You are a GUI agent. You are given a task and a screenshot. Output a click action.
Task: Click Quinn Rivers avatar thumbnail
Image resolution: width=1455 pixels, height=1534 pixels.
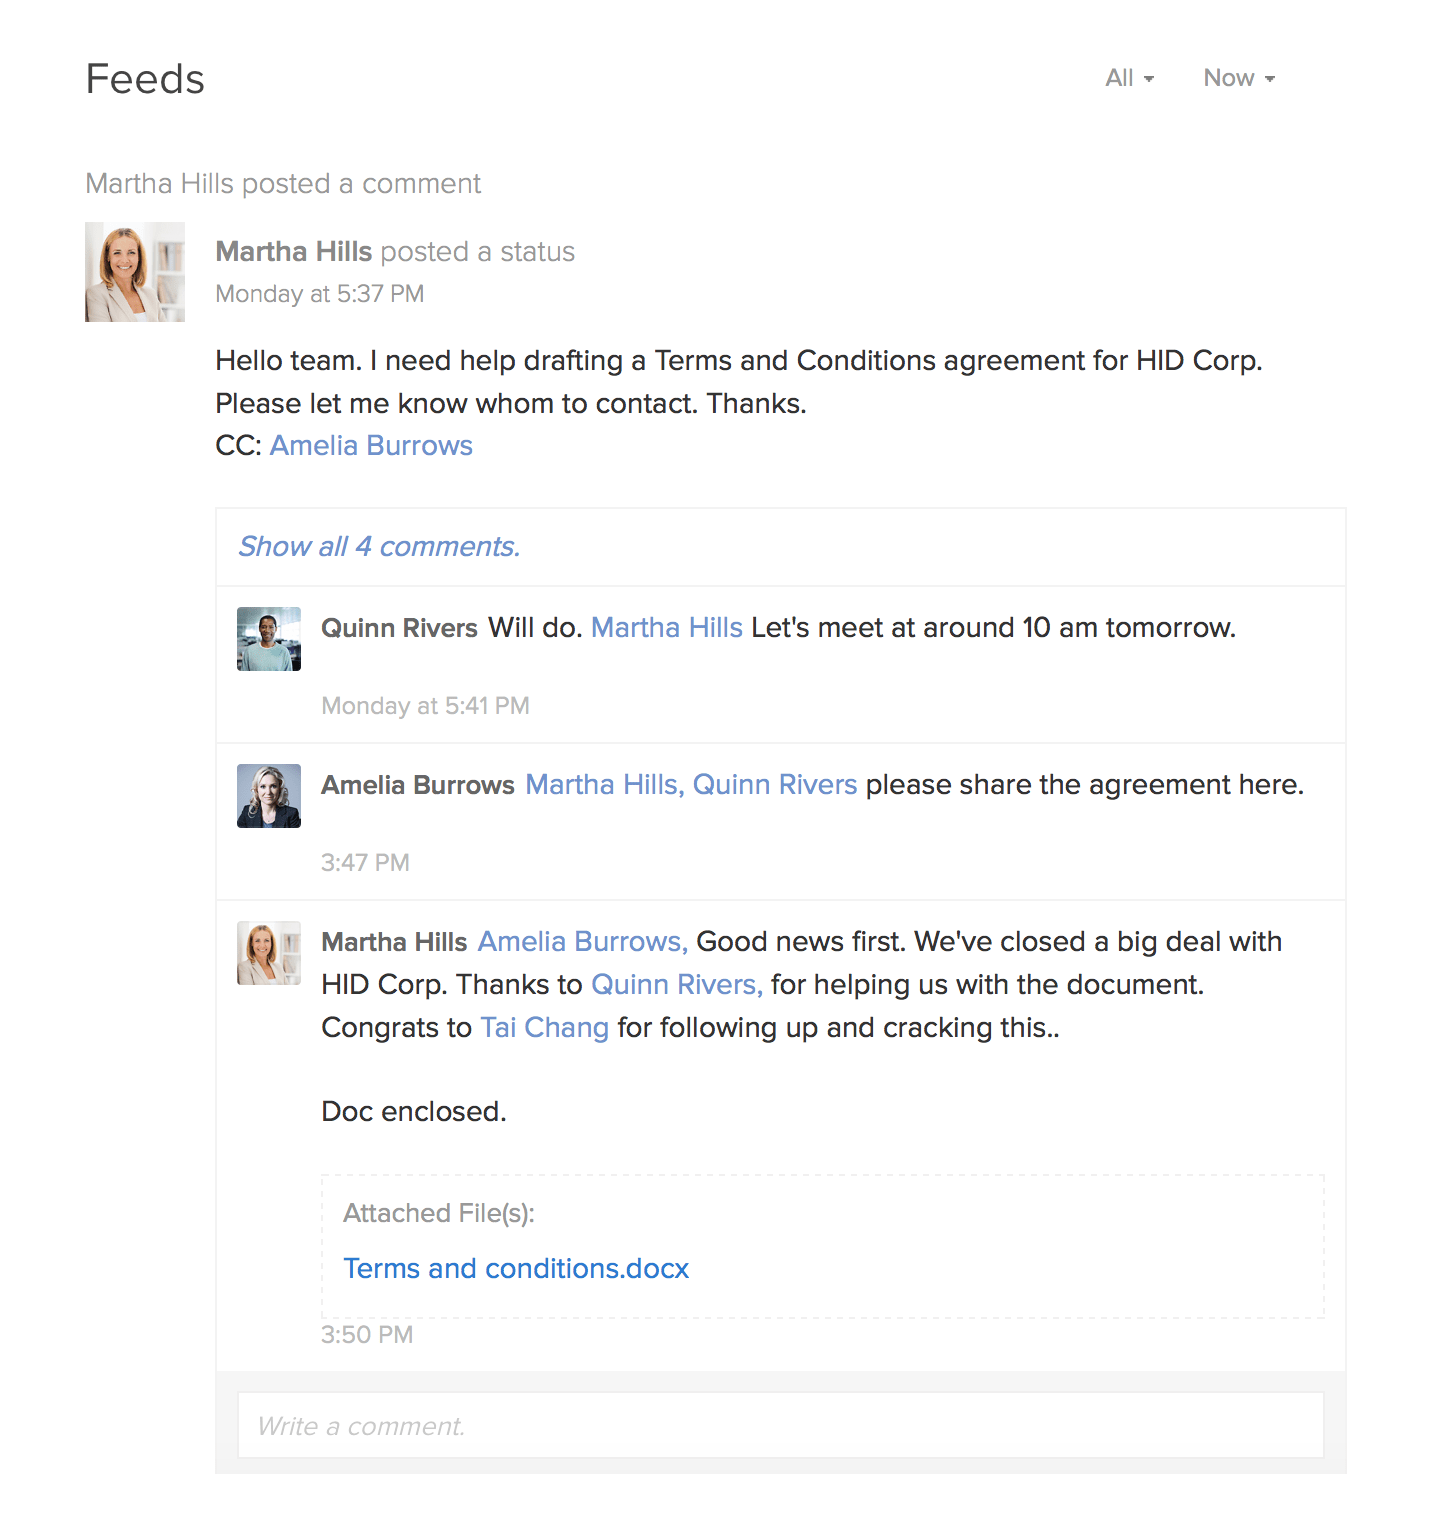[x=268, y=637]
